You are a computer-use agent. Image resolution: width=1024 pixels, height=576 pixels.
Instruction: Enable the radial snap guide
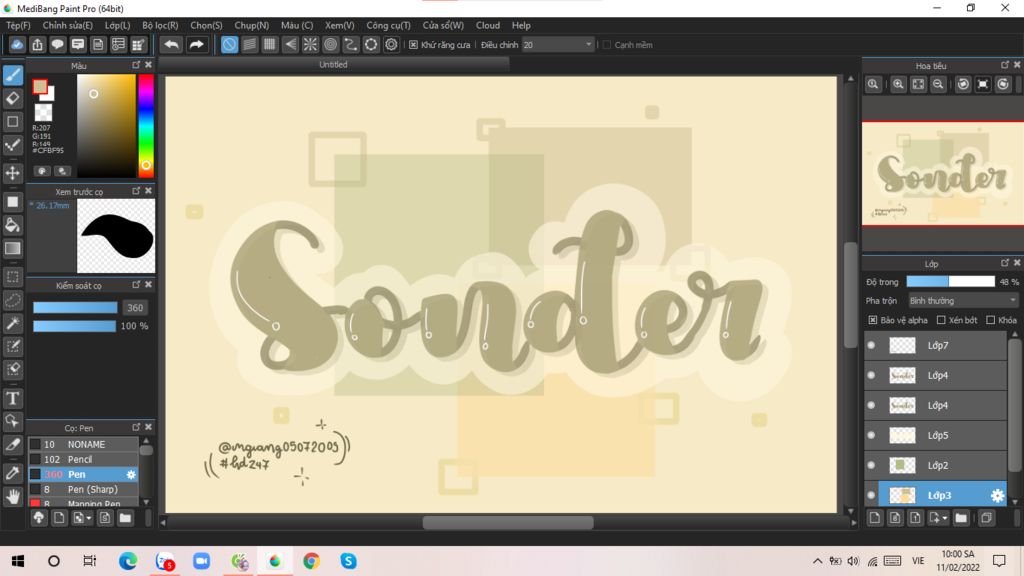click(x=310, y=44)
